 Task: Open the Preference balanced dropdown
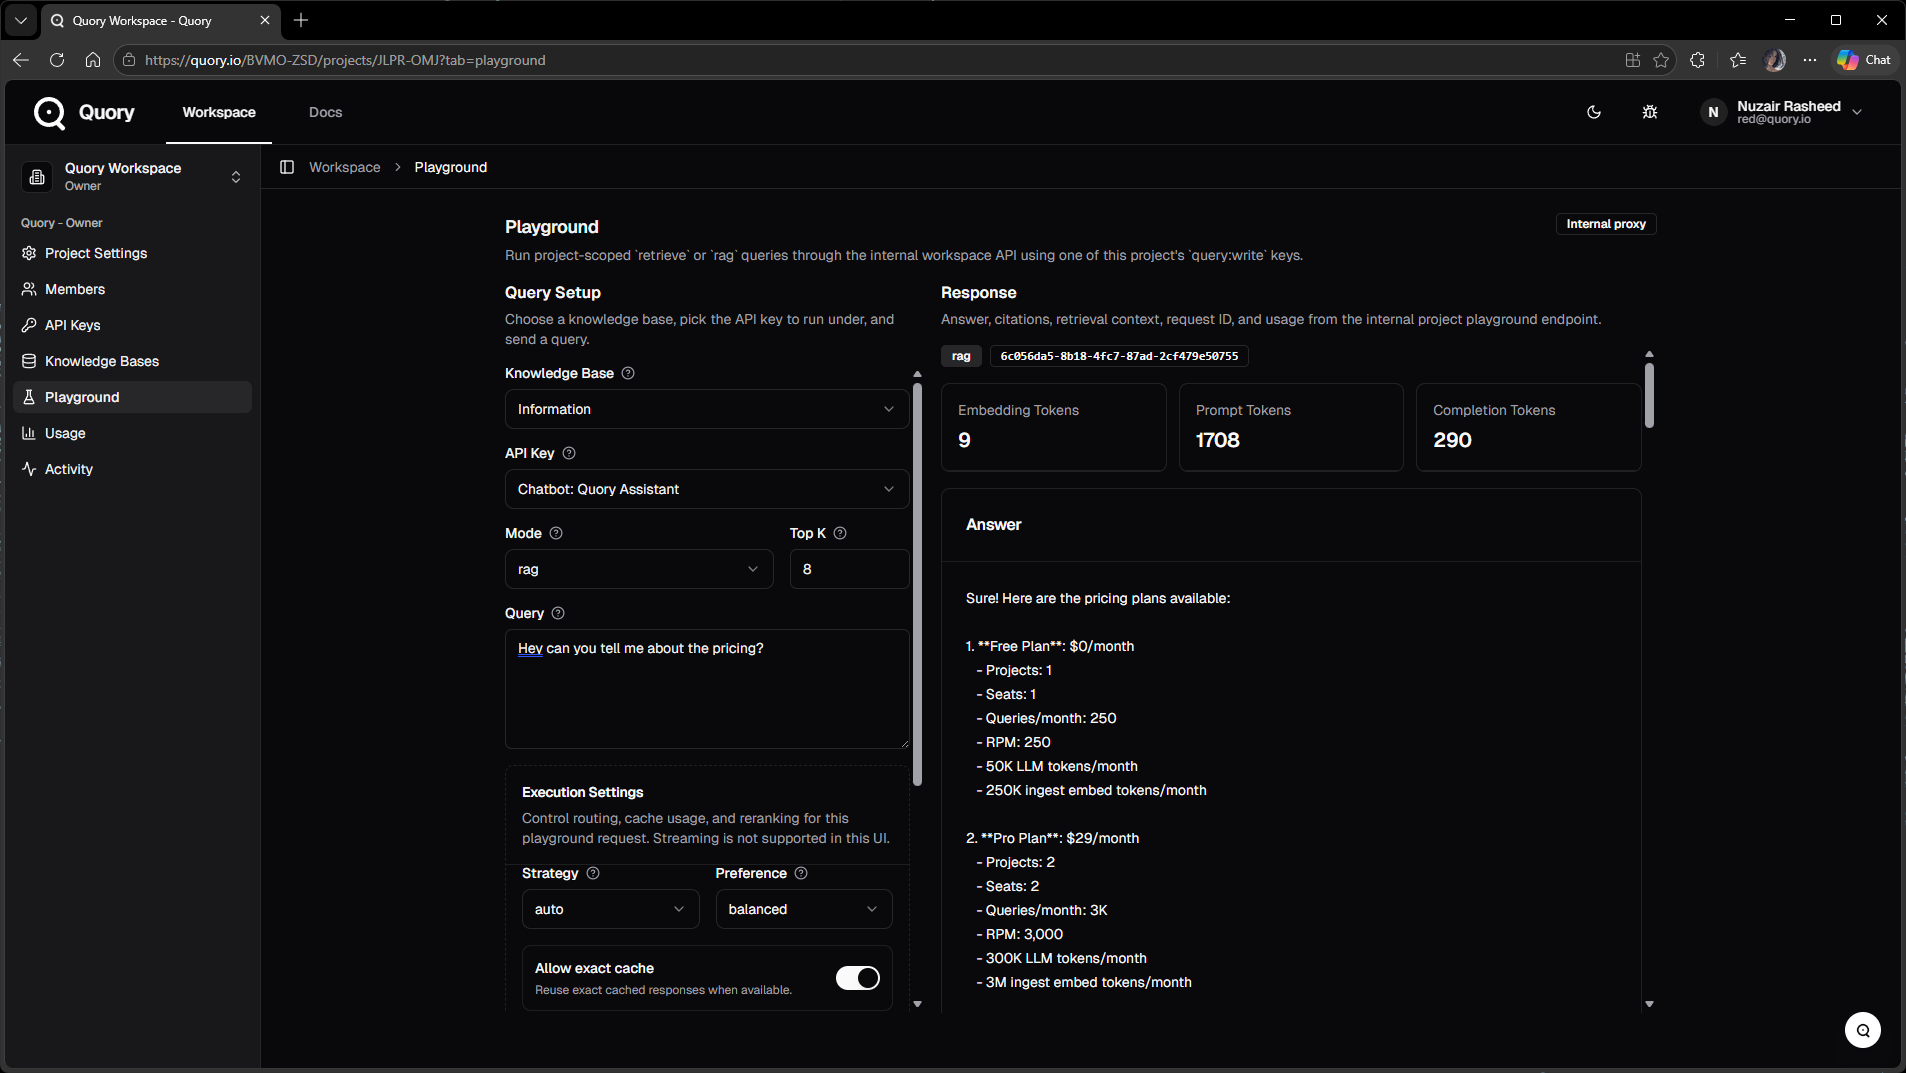pos(804,909)
